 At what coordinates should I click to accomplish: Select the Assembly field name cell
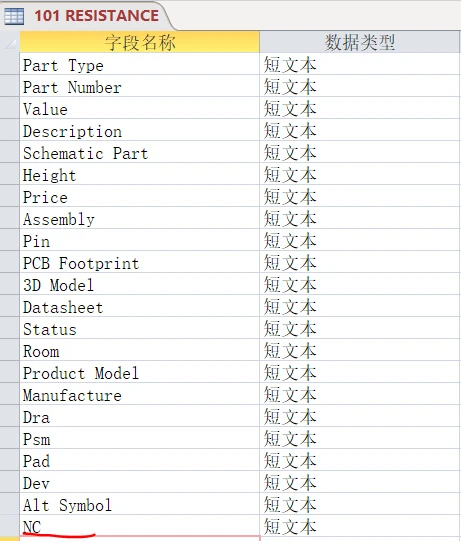(140, 219)
